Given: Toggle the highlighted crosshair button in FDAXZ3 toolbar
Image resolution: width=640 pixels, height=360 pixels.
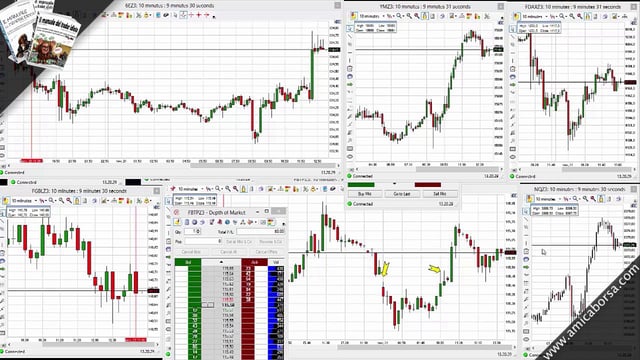Looking at the screenshot, I should [588, 17].
